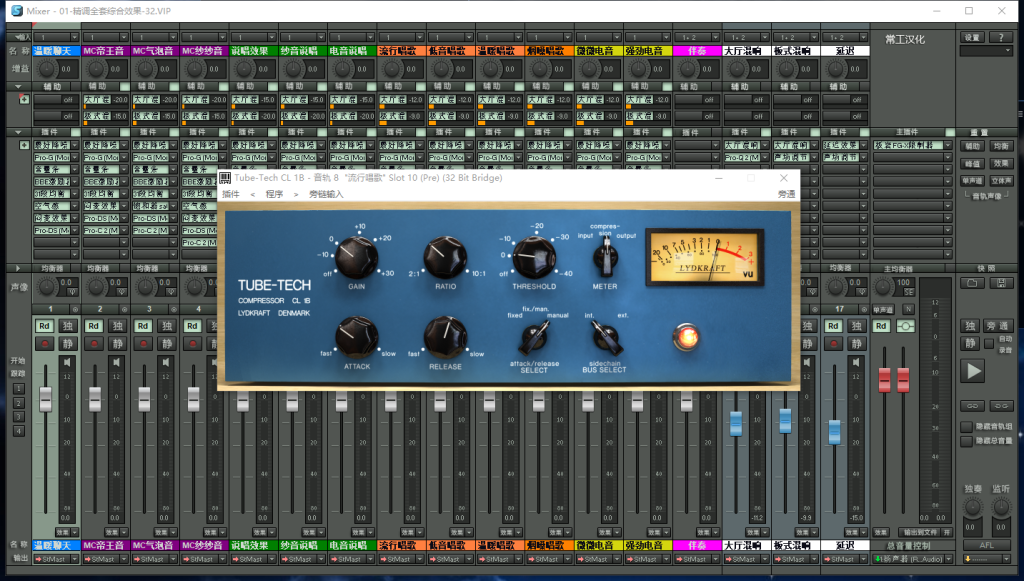Screen dimensions: 1024x581
Task: Click the unlink faders icon
Action: (1001, 405)
